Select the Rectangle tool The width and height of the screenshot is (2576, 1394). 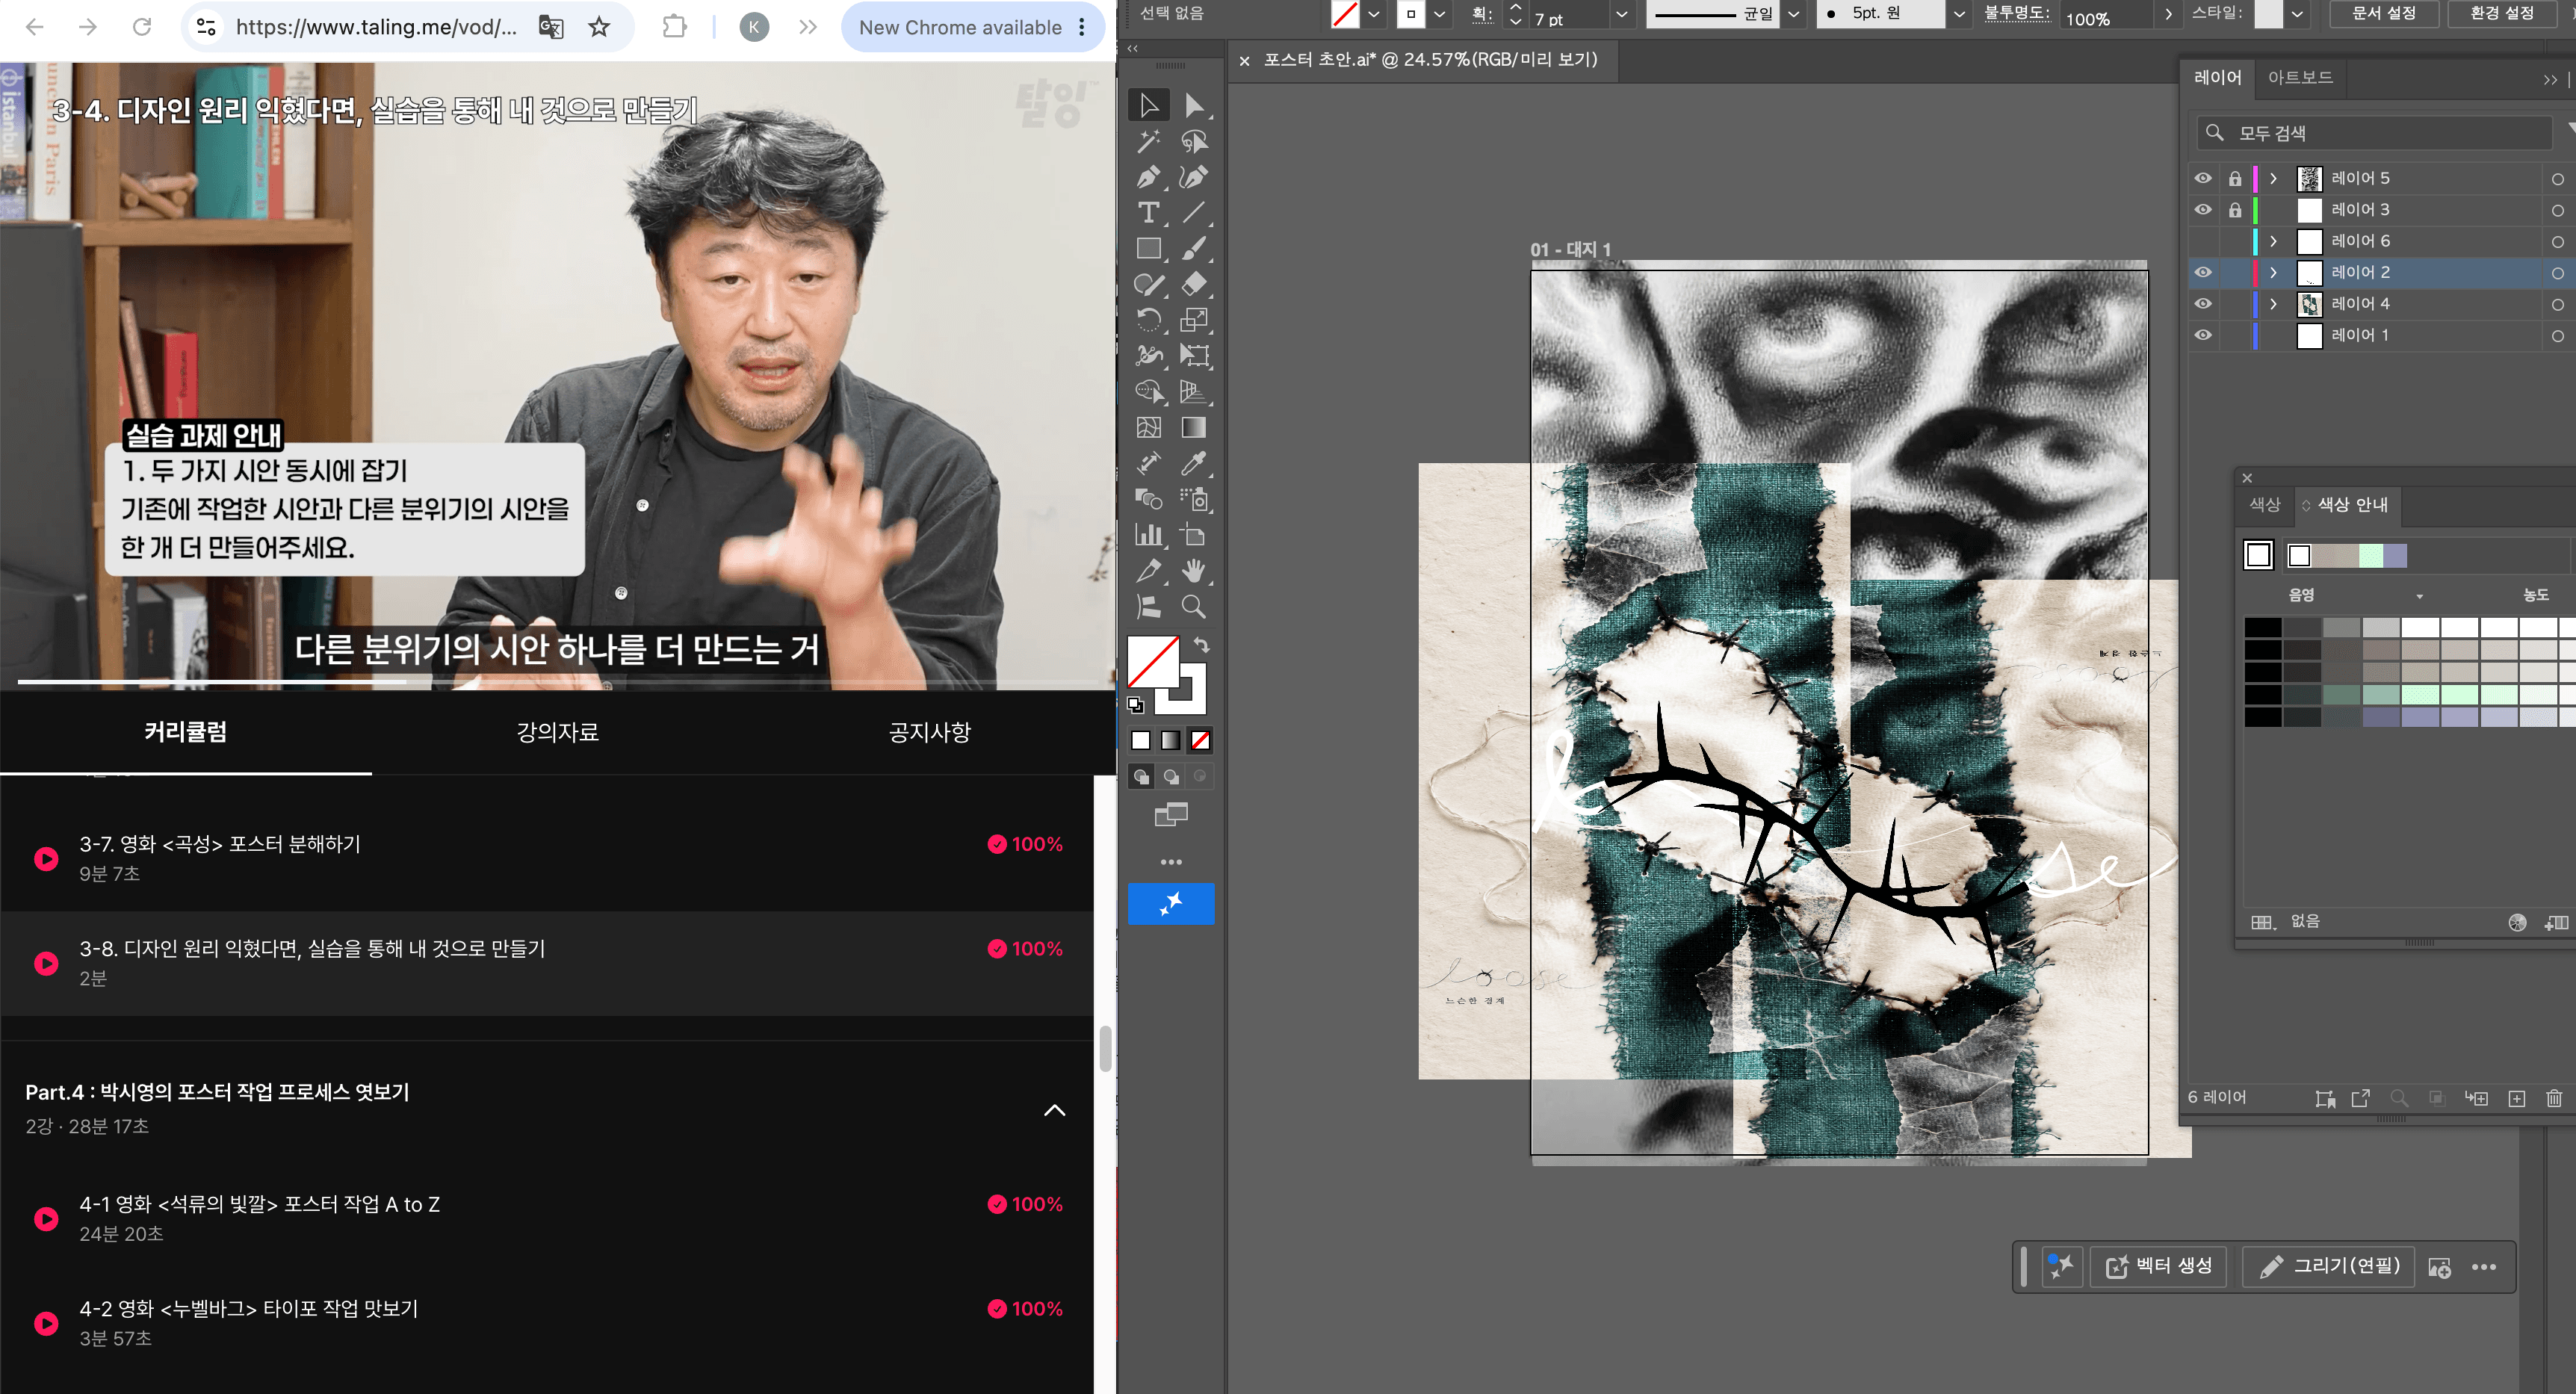[1148, 249]
